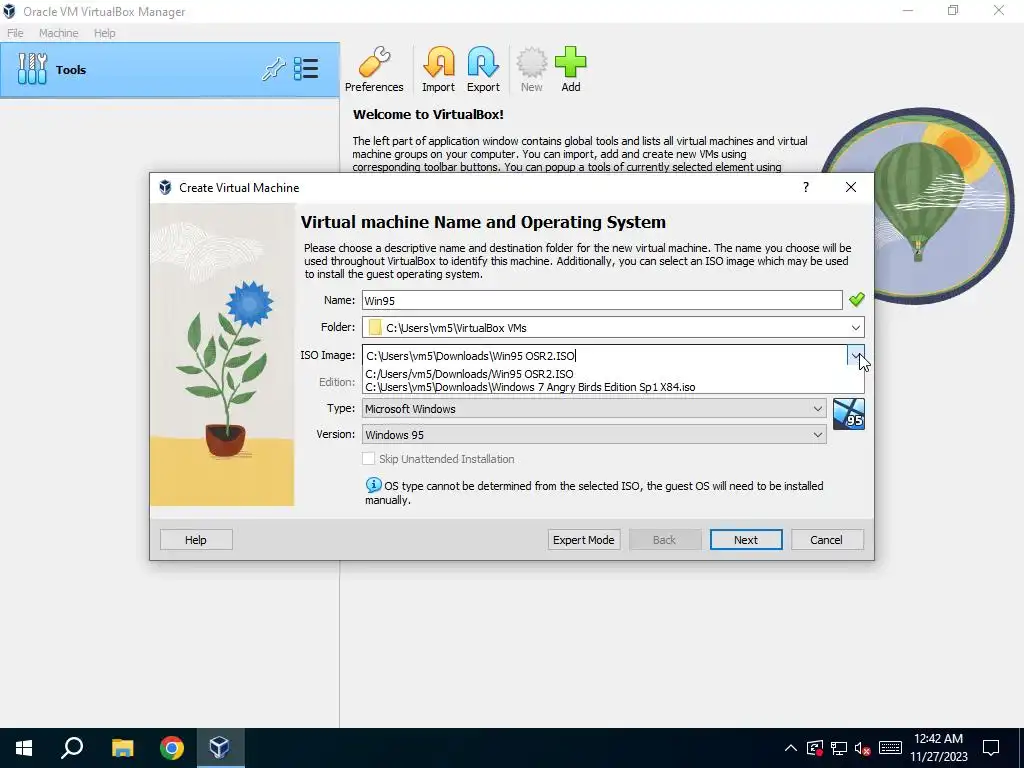Click the New machine toolbar icon
Screen dimensions: 1024x768
point(531,69)
